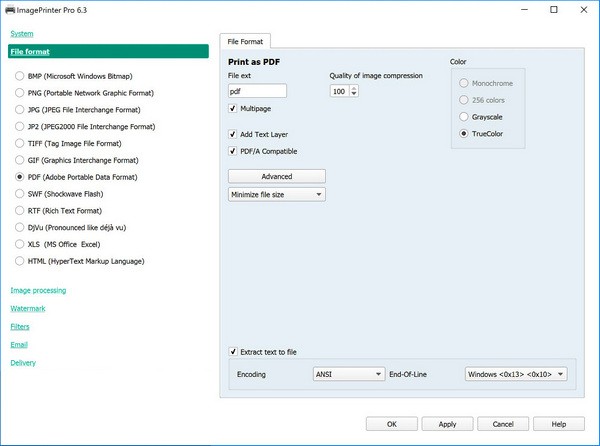Screen dimensions: 600x446
Task: Increase image compression quality with up arrow
Action: point(354,88)
